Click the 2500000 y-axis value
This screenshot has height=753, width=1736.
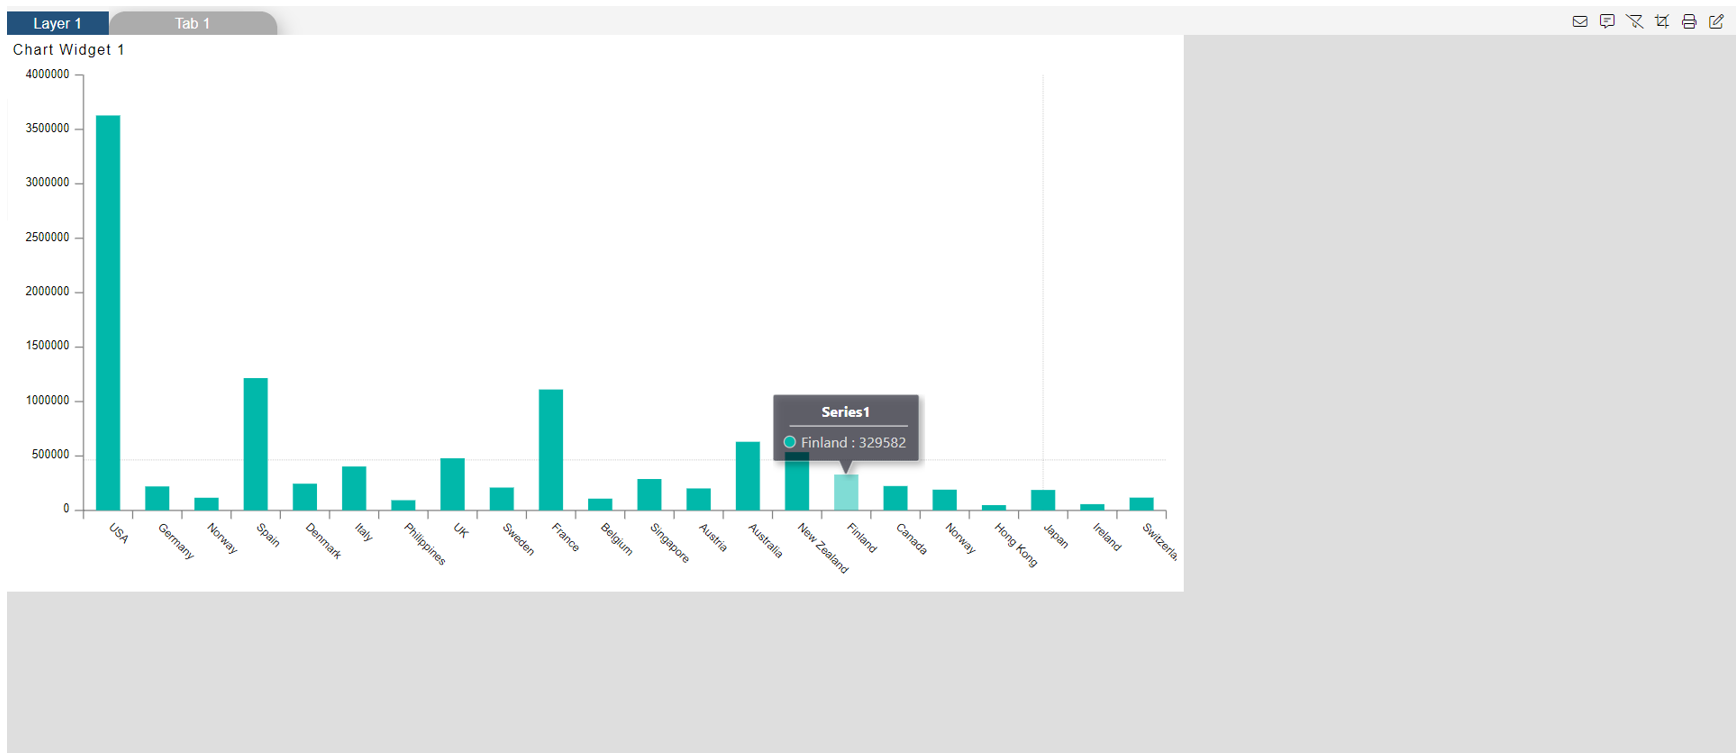[47, 237]
